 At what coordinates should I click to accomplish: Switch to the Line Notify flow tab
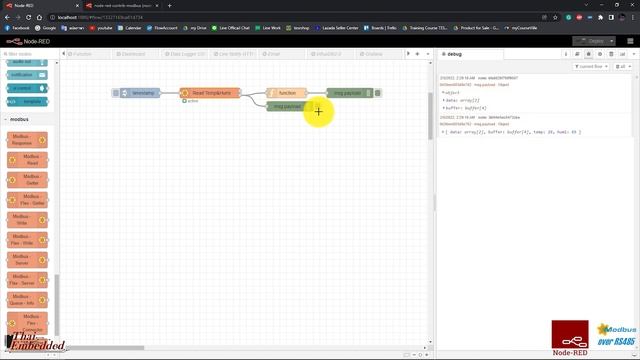(234, 54)
